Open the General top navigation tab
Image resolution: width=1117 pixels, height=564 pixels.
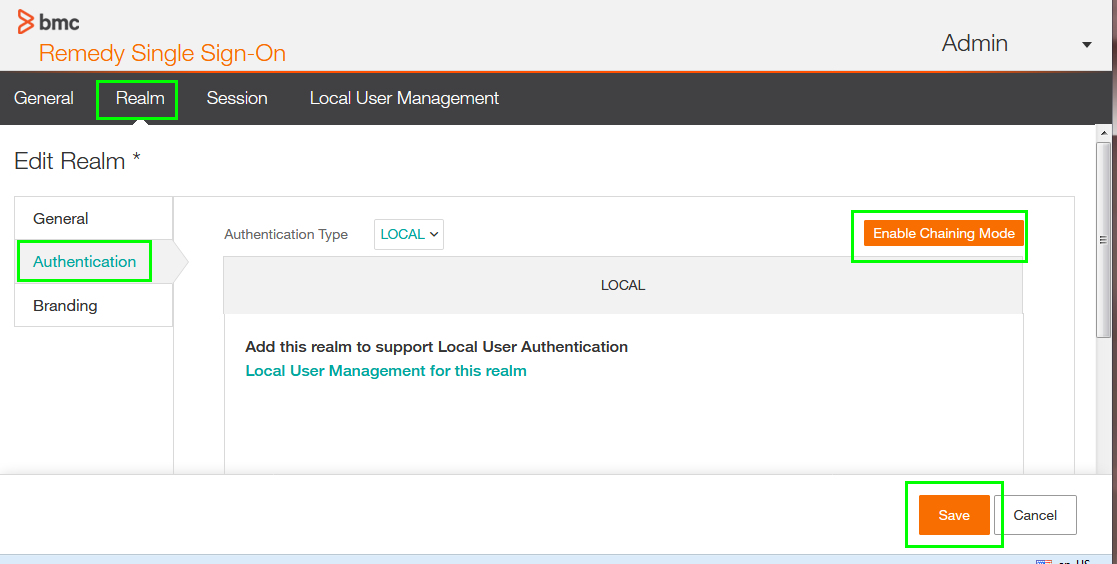[x=43, y=98]
